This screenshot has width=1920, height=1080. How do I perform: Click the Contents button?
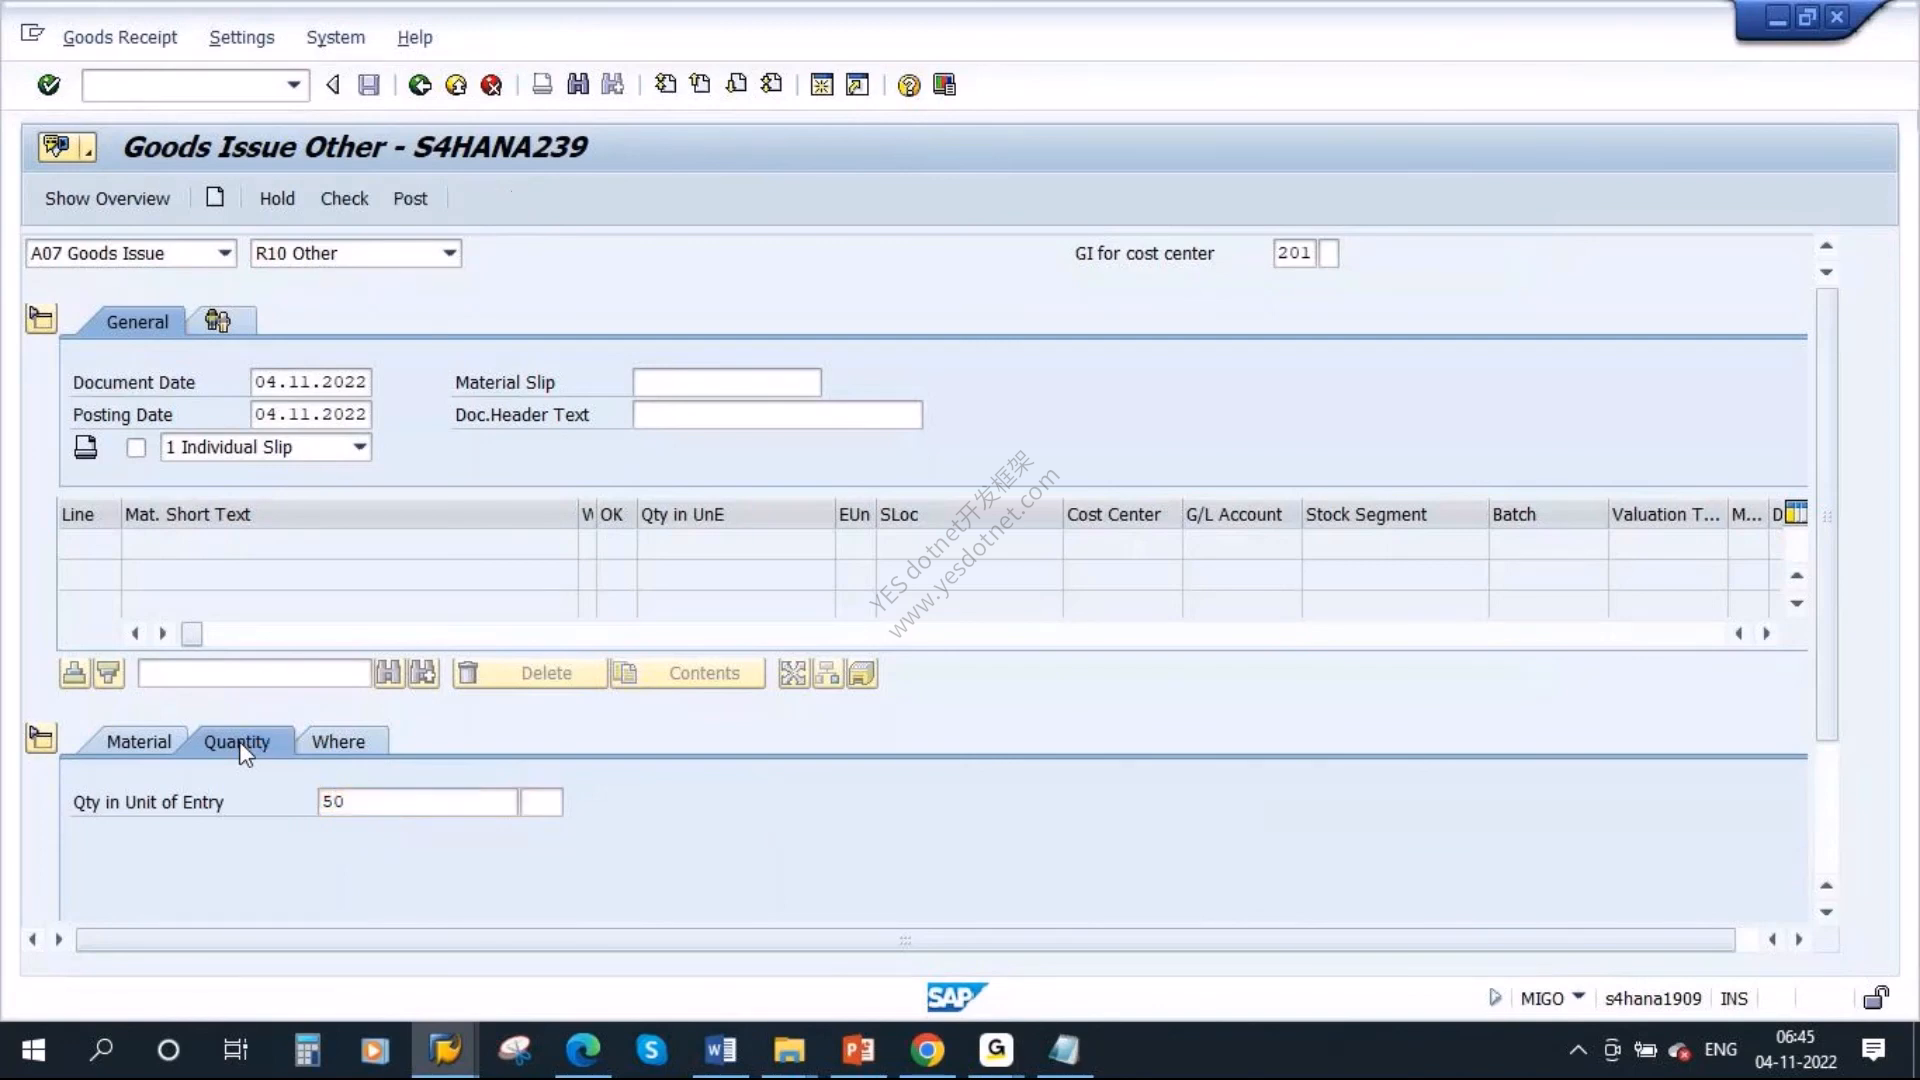[x=688, y=673]
